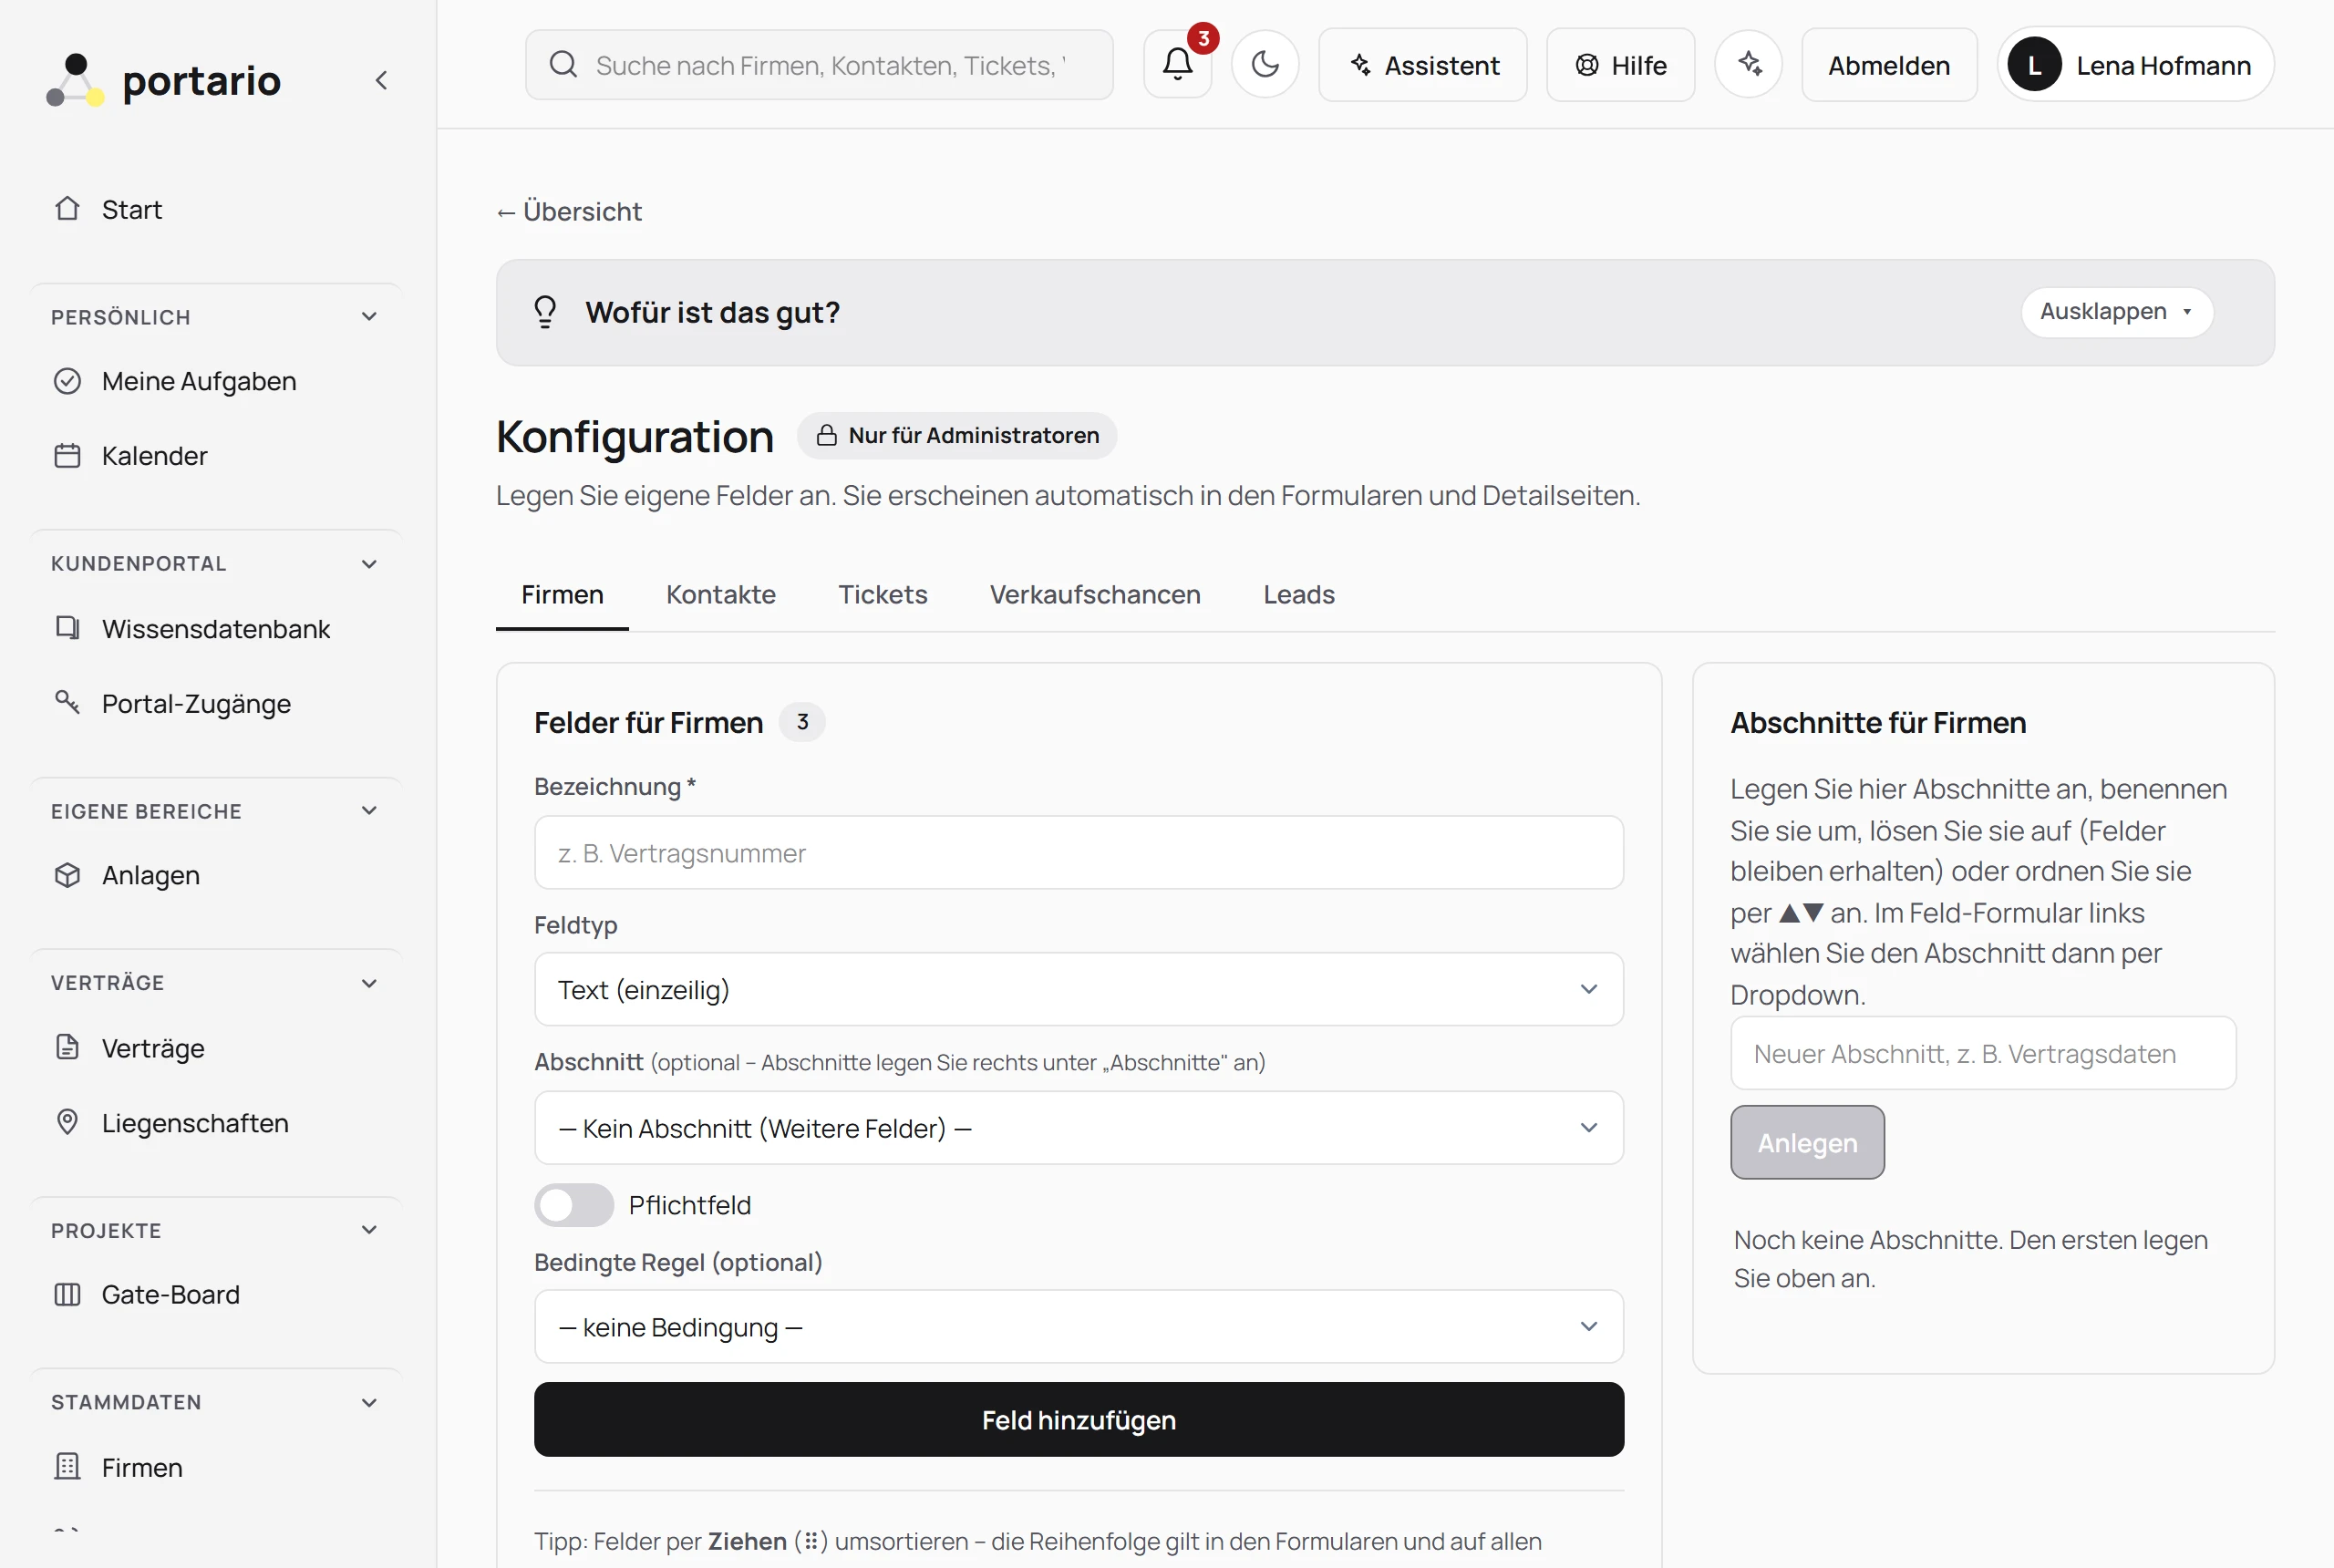This screenshot has height=1568, width=2334.
Task: Switch to dark mode with moon icon
Action: (1265, 65)
